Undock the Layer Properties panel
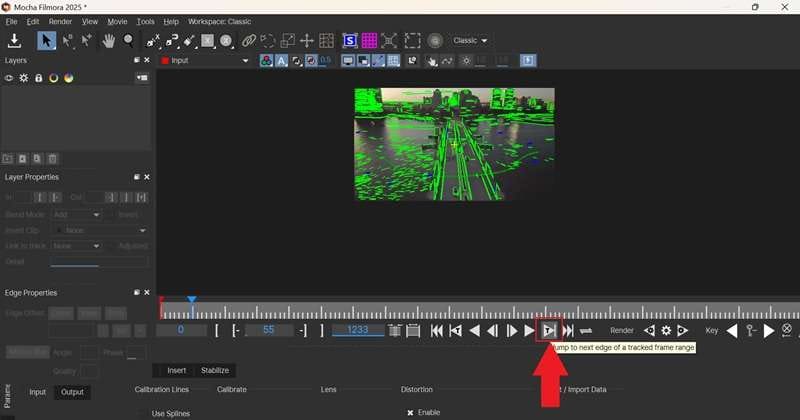The width and height of the screenshot is (800, 420). tap(137, 177)
